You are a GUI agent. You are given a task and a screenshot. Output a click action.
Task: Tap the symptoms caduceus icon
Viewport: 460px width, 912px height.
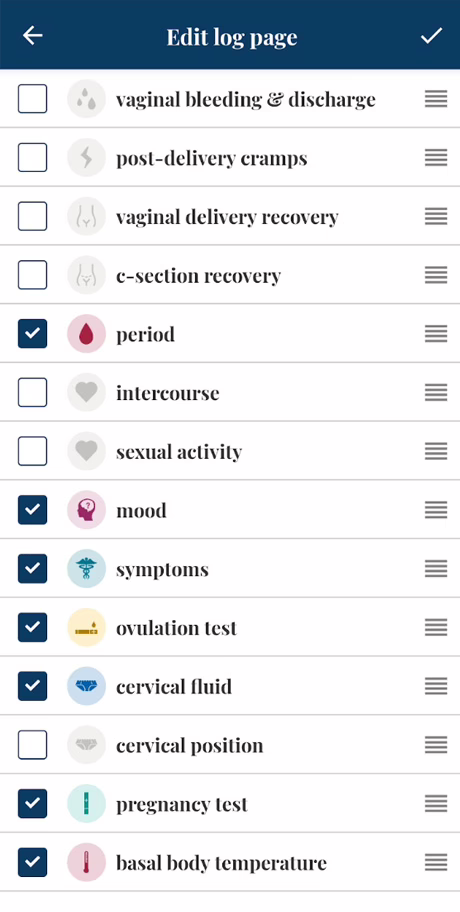[87, 569]
